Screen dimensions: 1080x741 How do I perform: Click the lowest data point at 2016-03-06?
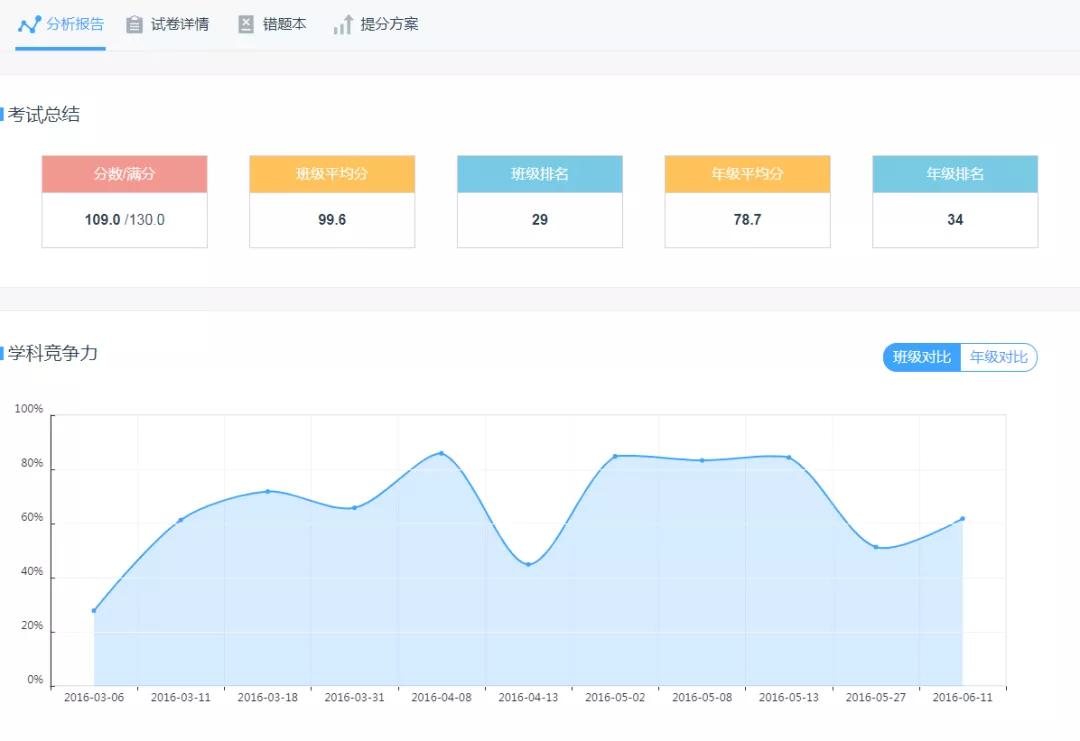pyautogui.click(x=94, y=610)
